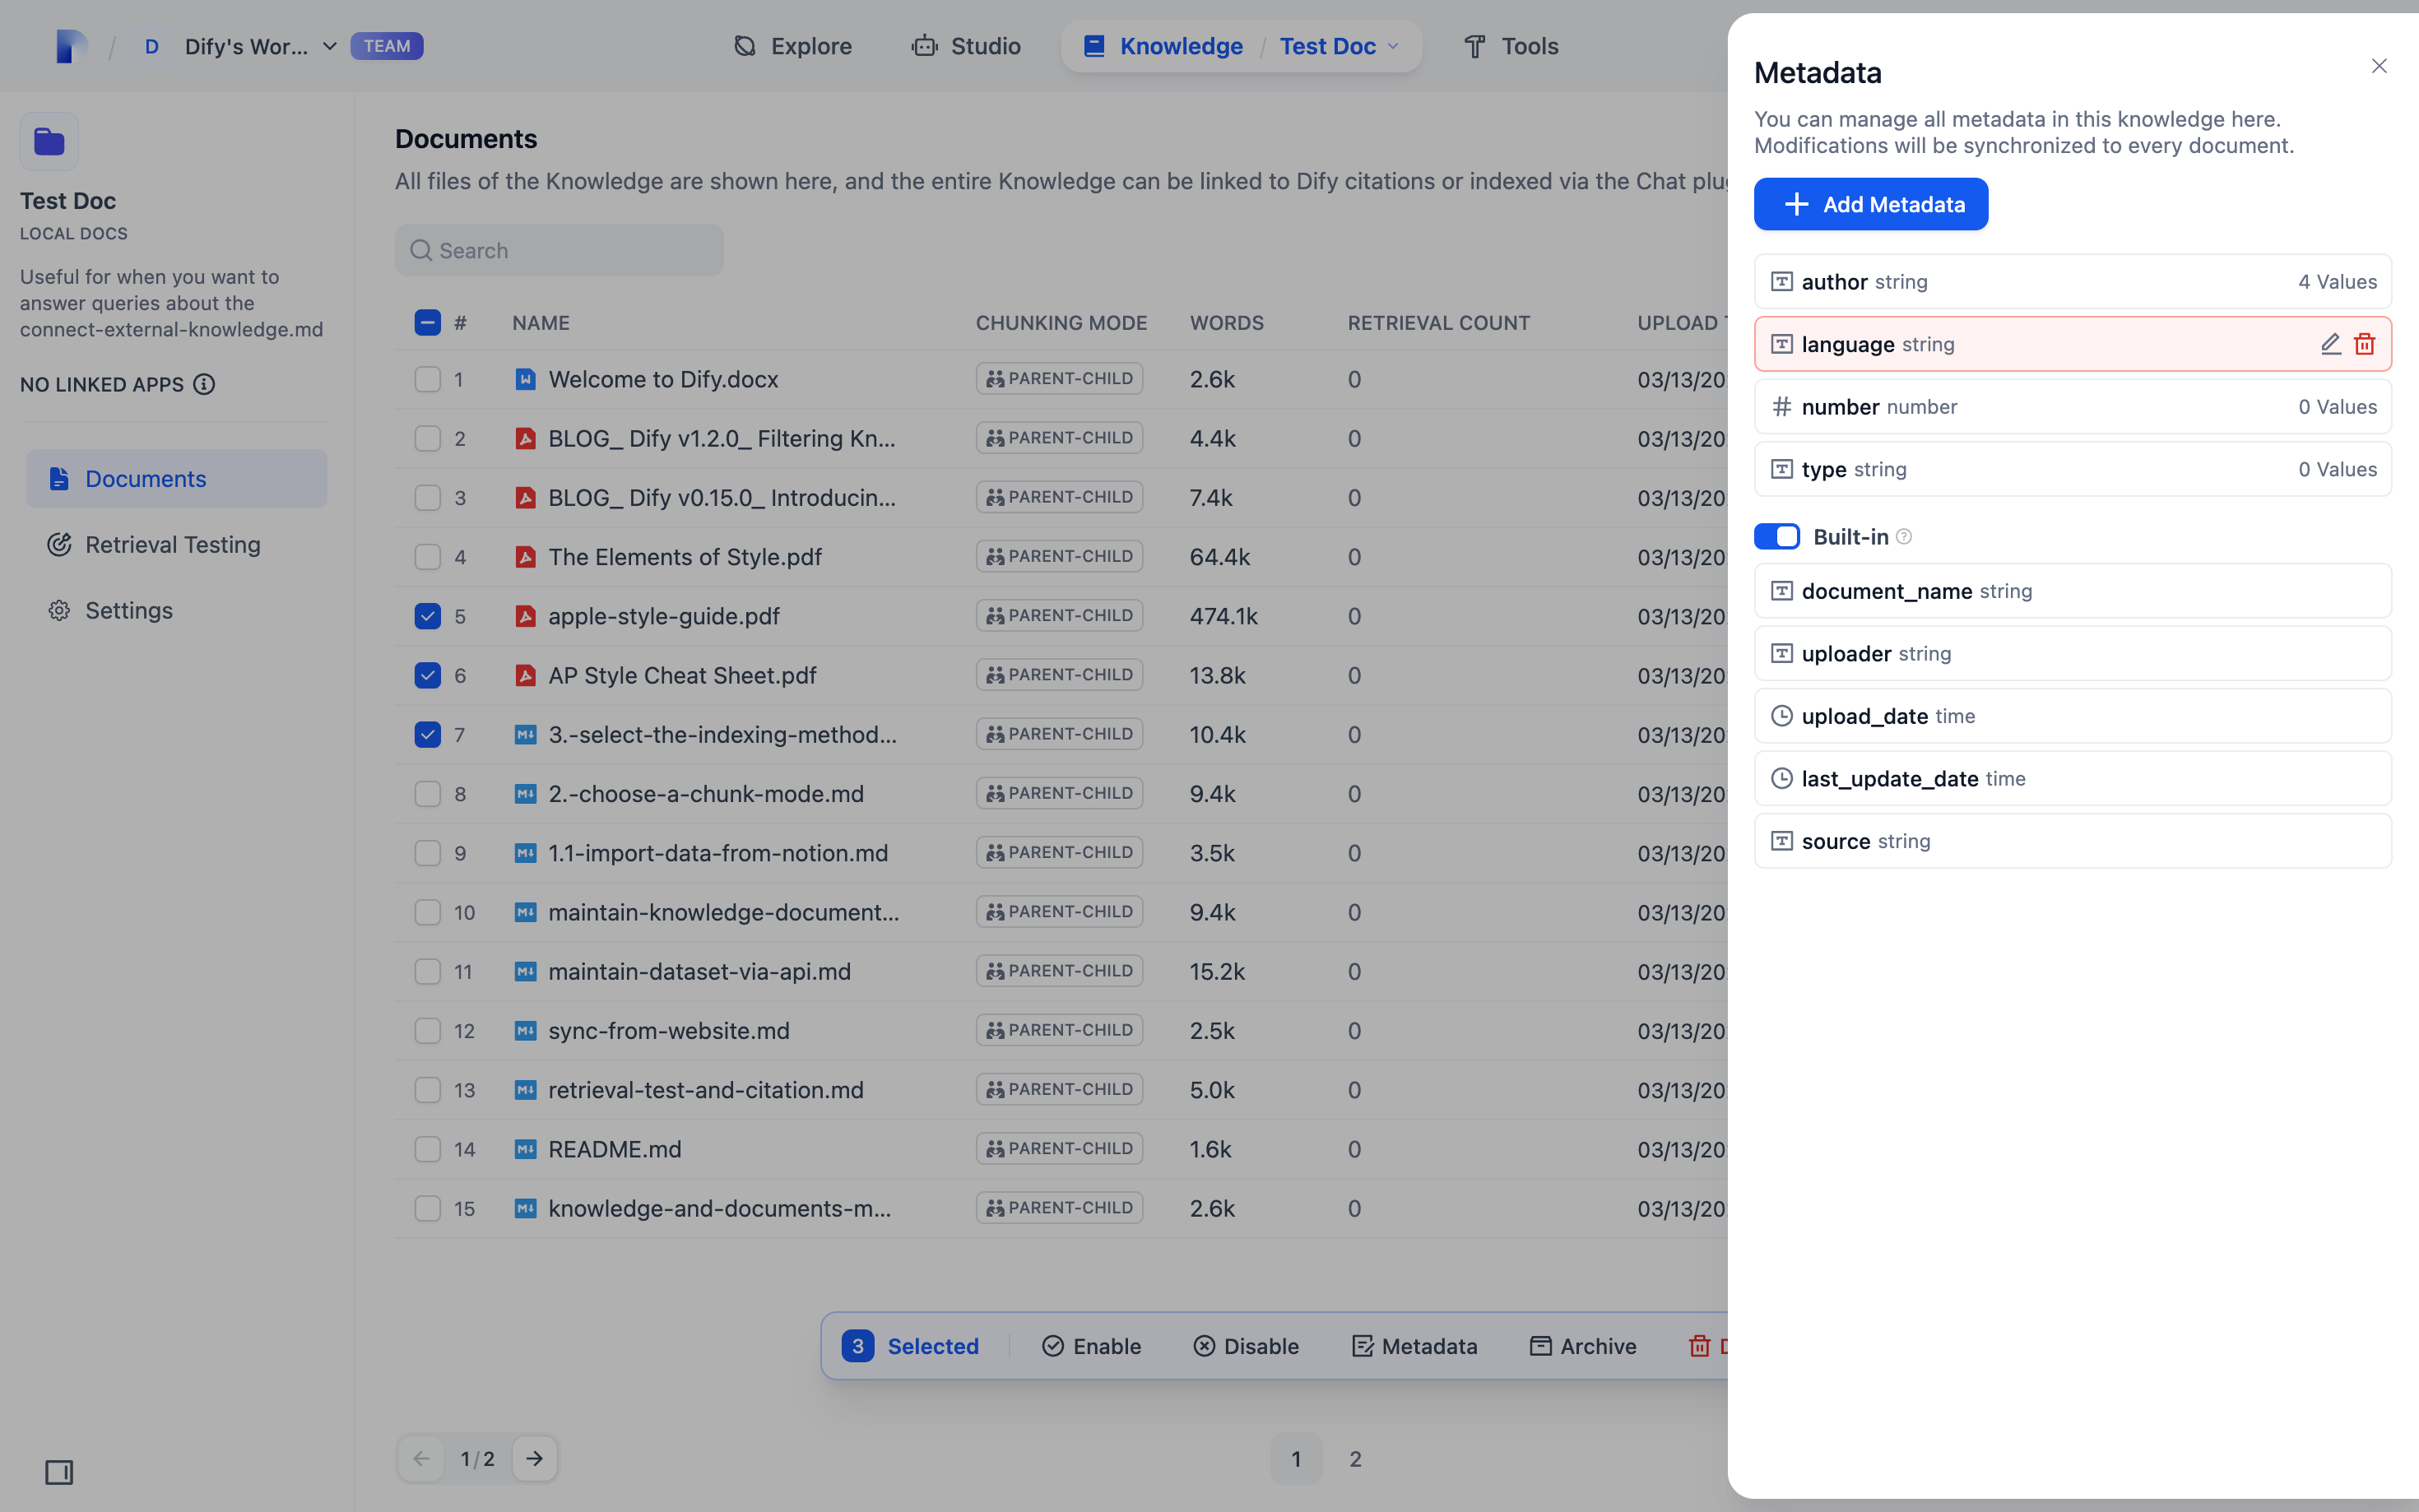Click the edit pencil icon on language metadata
Screen dimensions: 2419x1512
2330,344
